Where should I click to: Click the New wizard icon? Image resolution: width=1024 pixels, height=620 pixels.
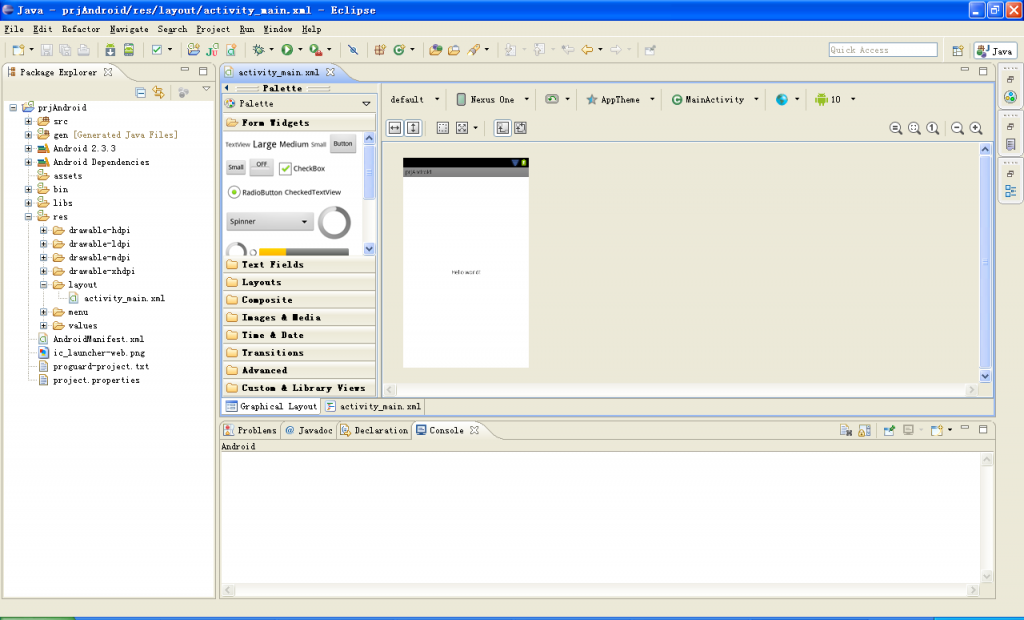[x=18, y=50]
